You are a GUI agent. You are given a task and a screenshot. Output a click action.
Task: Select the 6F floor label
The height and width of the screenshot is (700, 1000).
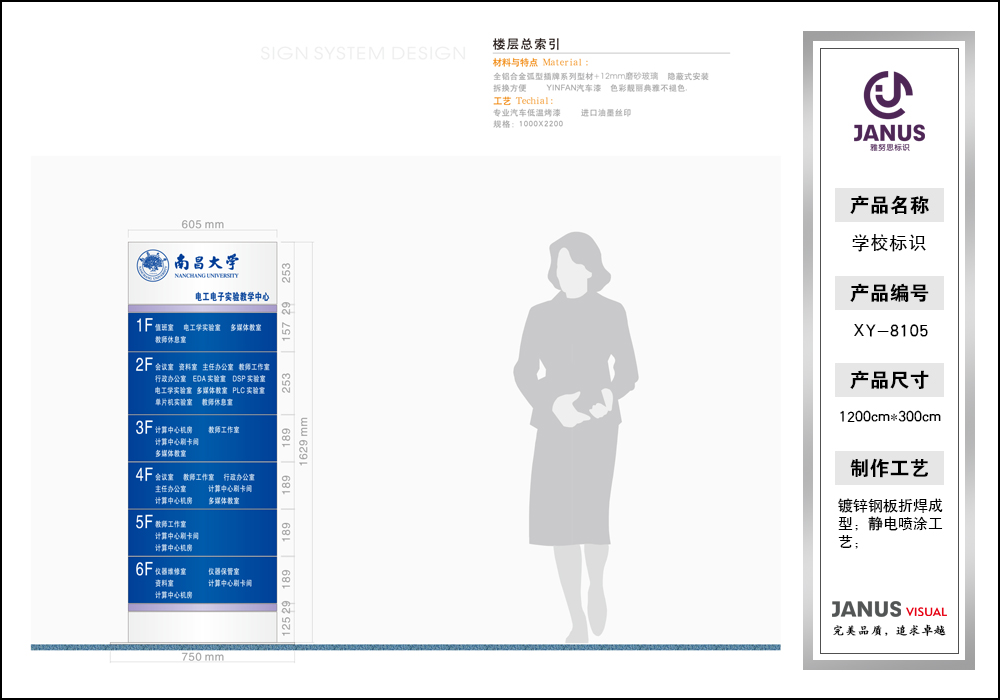point(144,569)
